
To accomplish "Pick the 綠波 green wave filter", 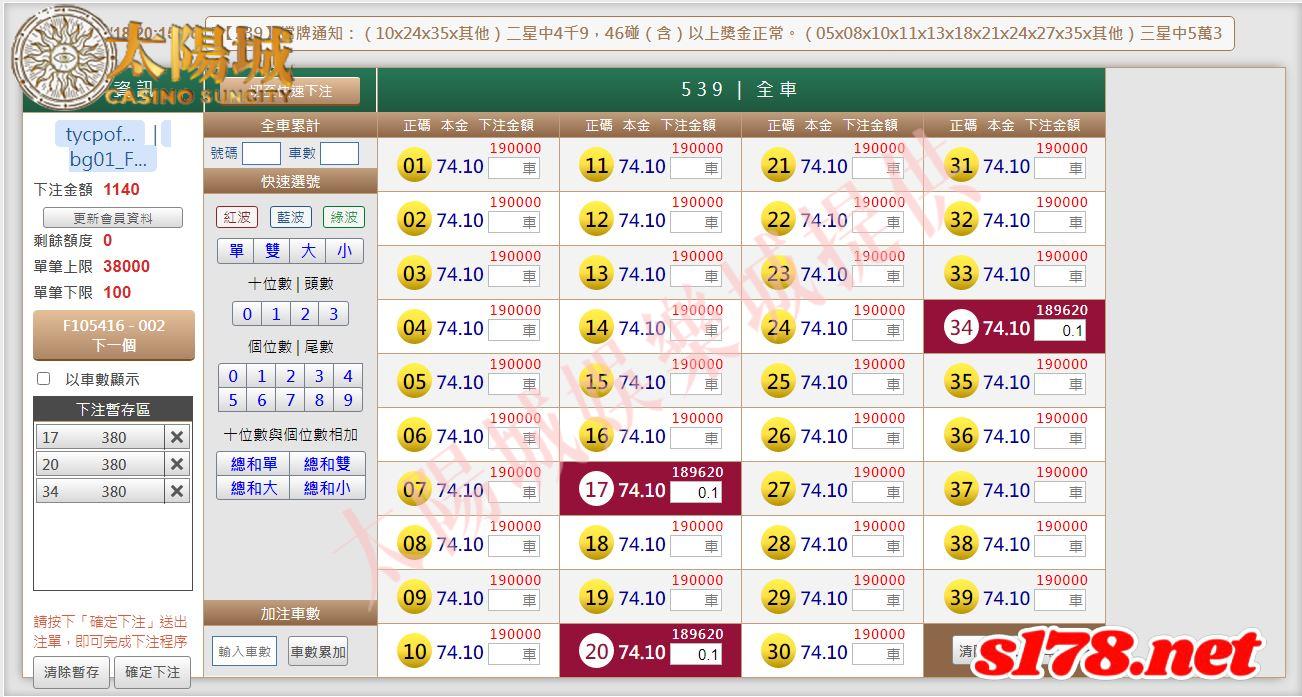I will click(343, 217).
